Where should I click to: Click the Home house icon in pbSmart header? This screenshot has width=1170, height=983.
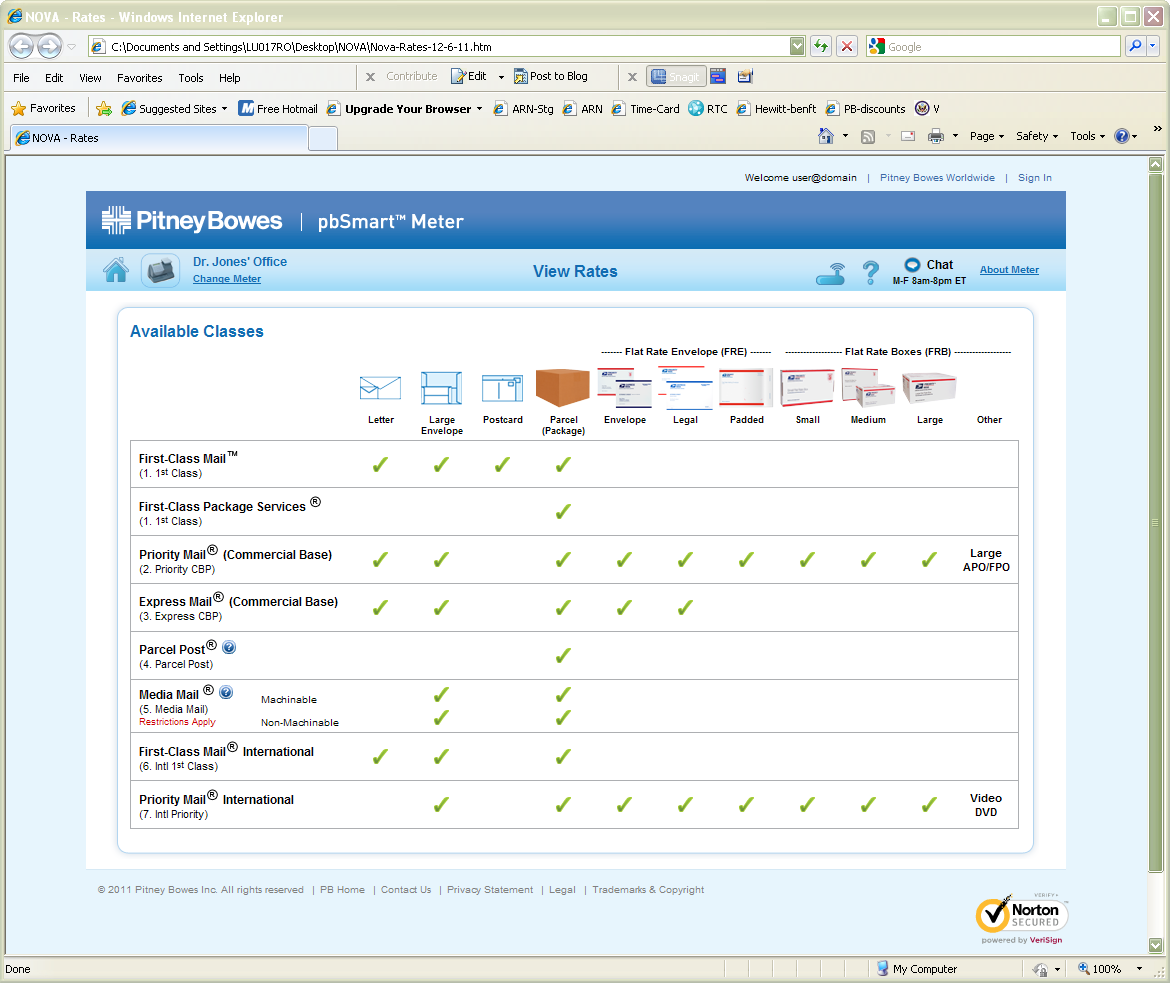point(116,269)
